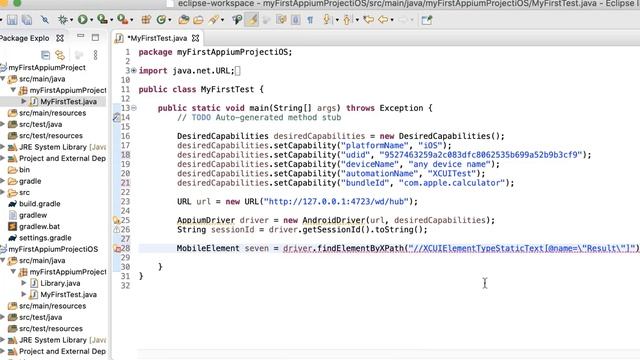Click the error marker on line 28
This screenshot has height=360, width=640.
[117, 248]
